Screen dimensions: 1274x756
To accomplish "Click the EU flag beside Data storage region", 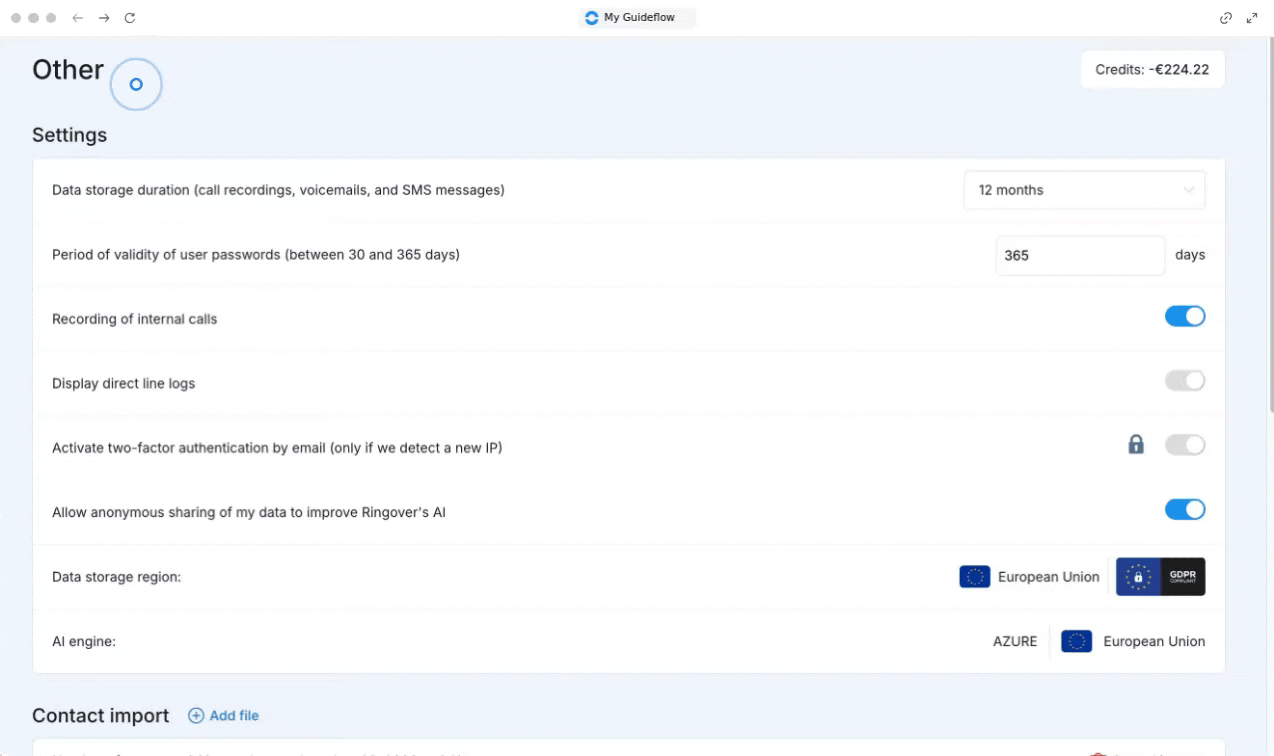I will tap(974, 577).
